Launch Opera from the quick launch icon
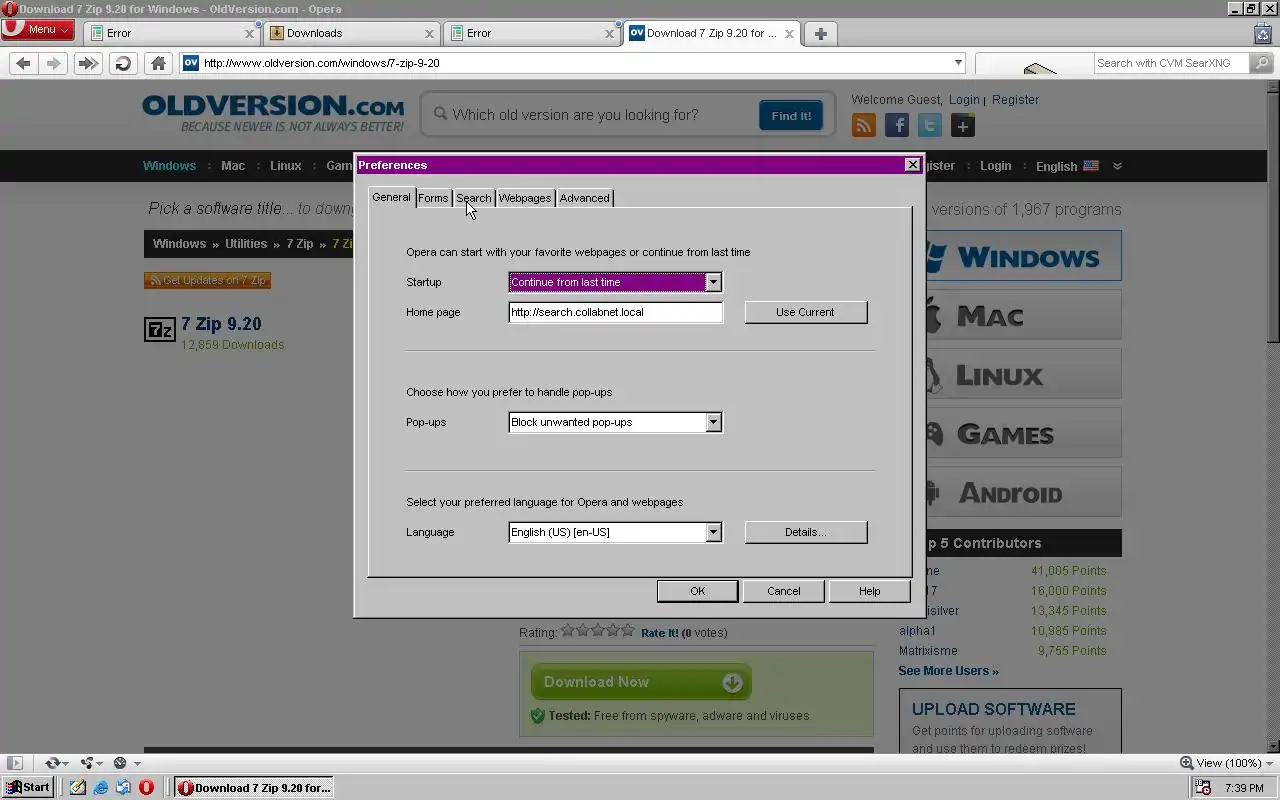1280x800 pixels. [146, 788]
